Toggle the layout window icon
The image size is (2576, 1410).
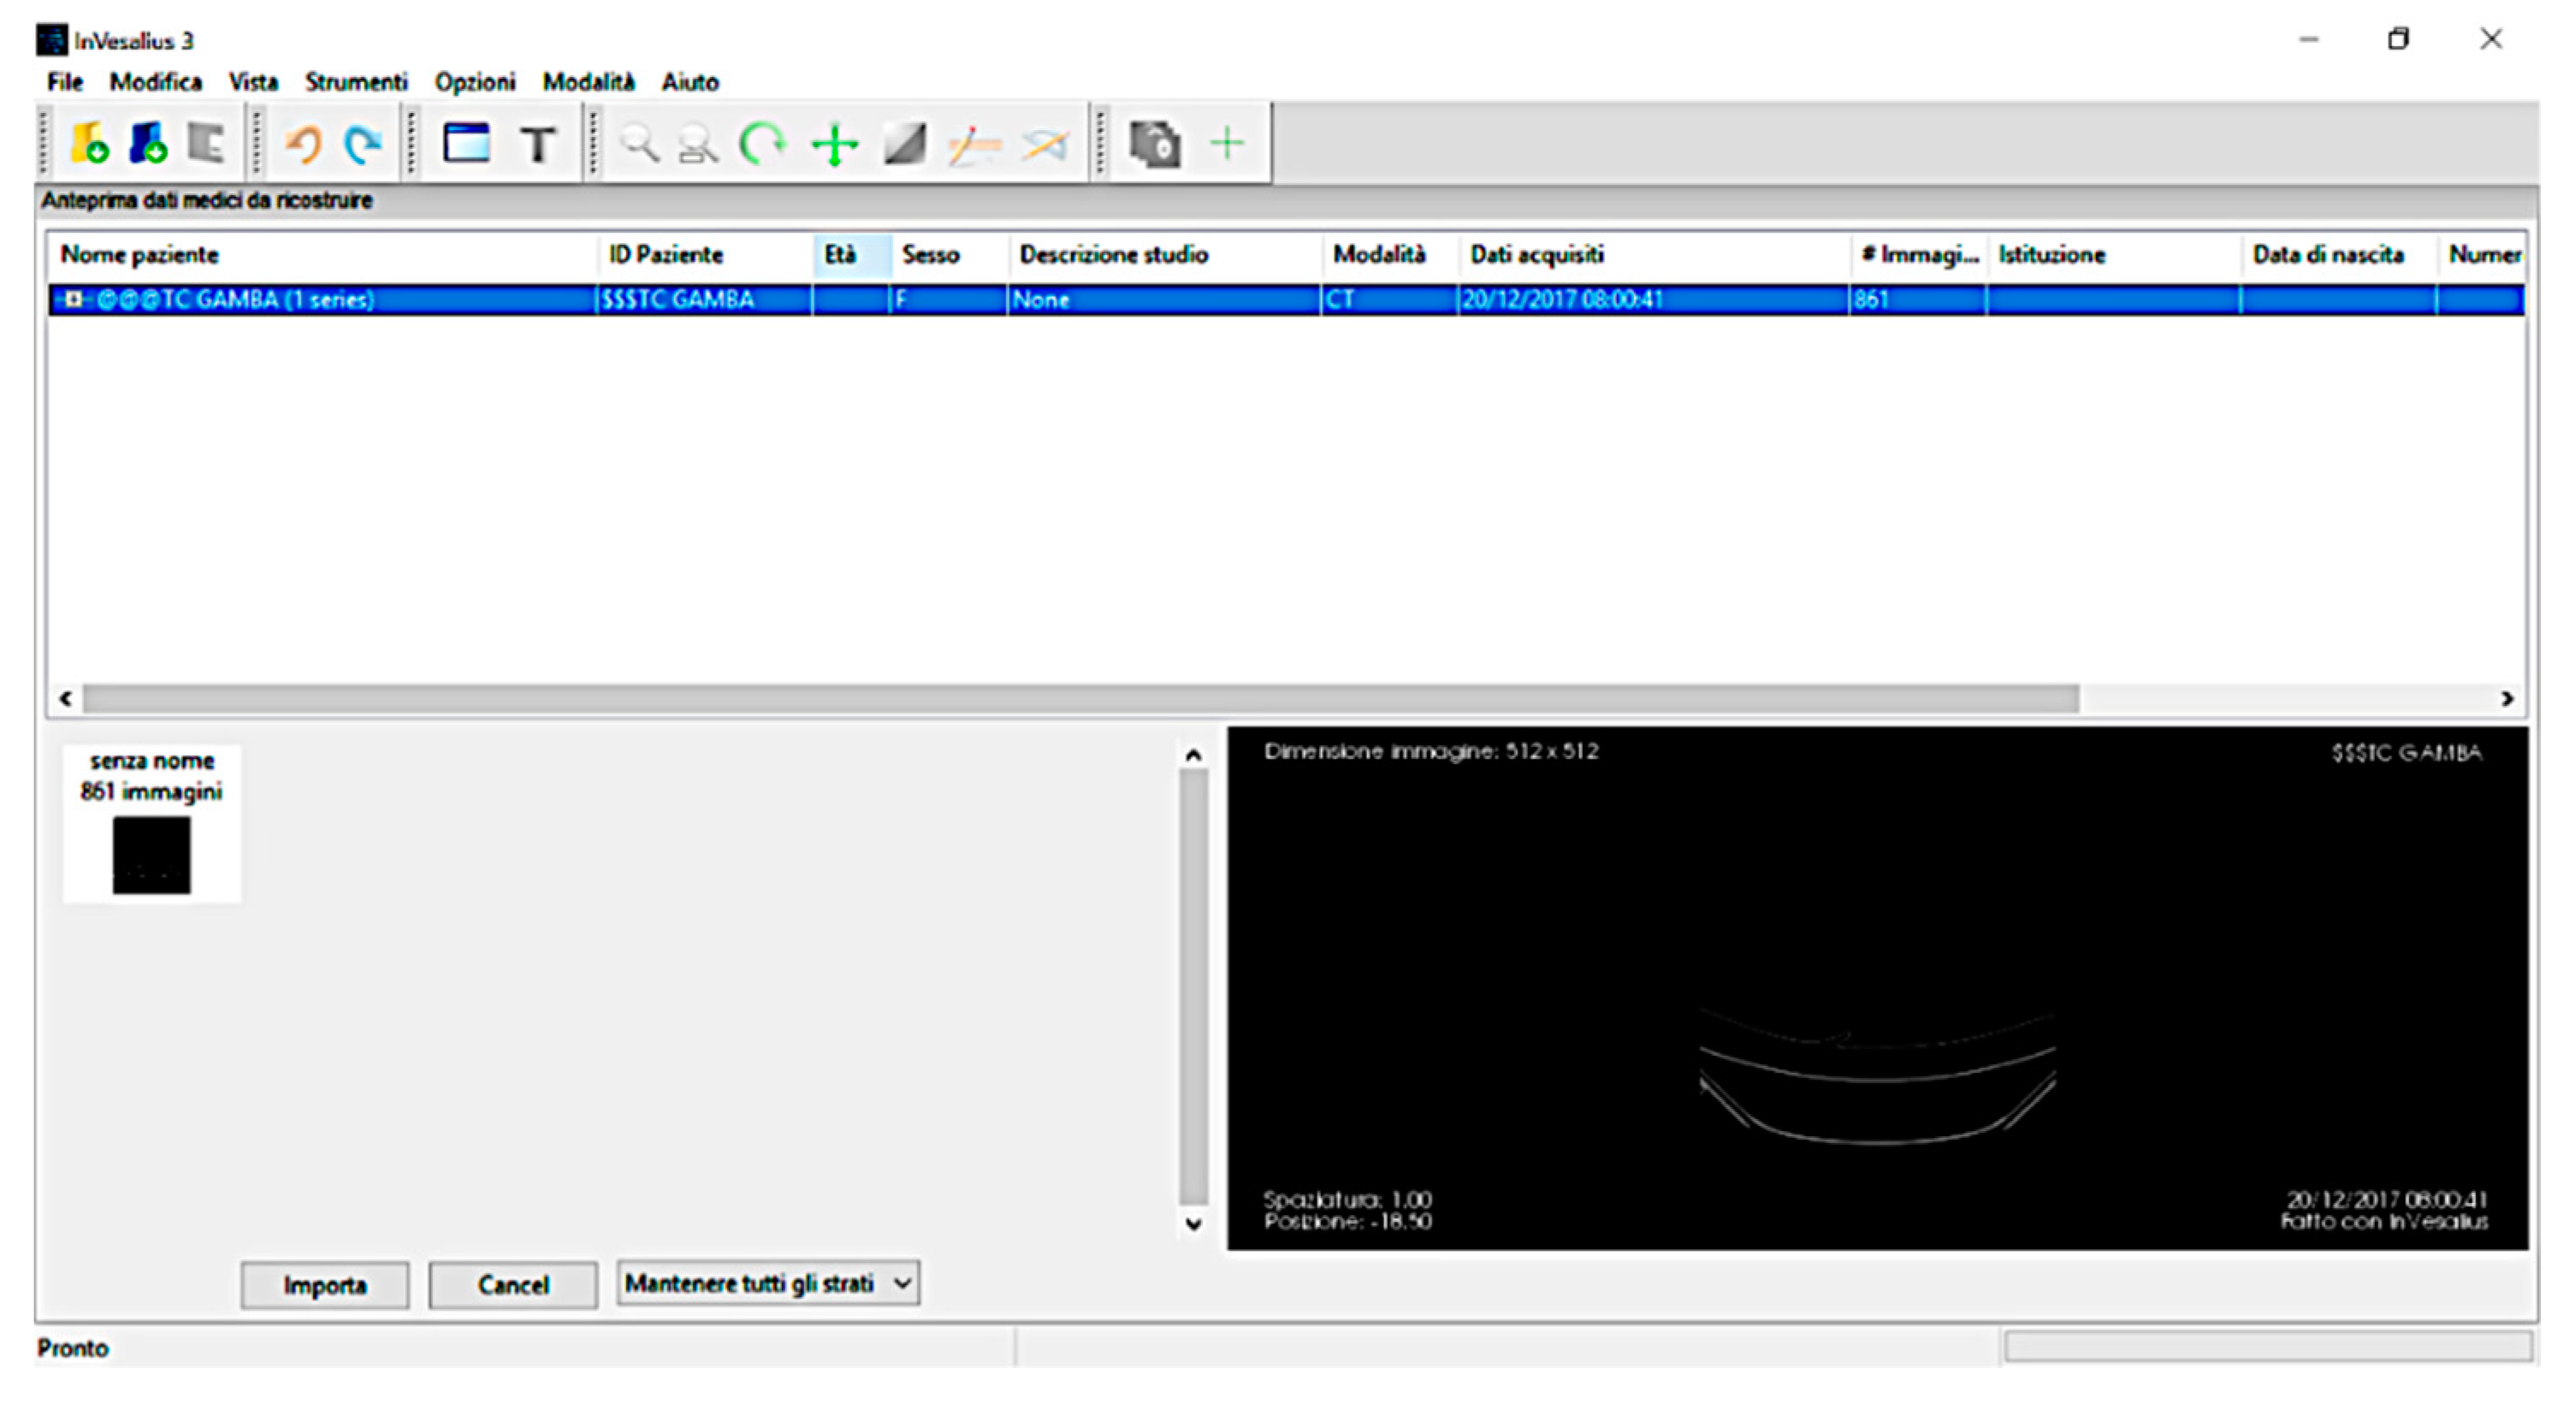click(466, 144)
